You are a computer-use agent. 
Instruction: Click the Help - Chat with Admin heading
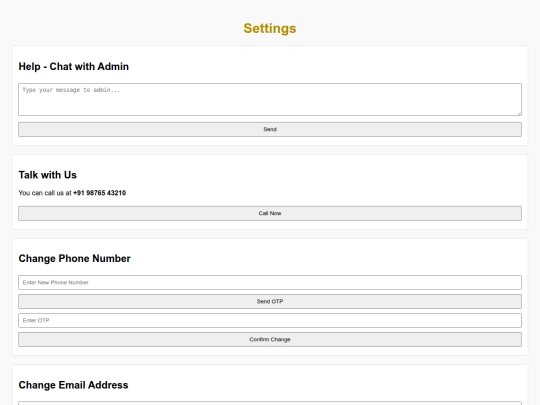pyautogui.click(x=74, y=66)
